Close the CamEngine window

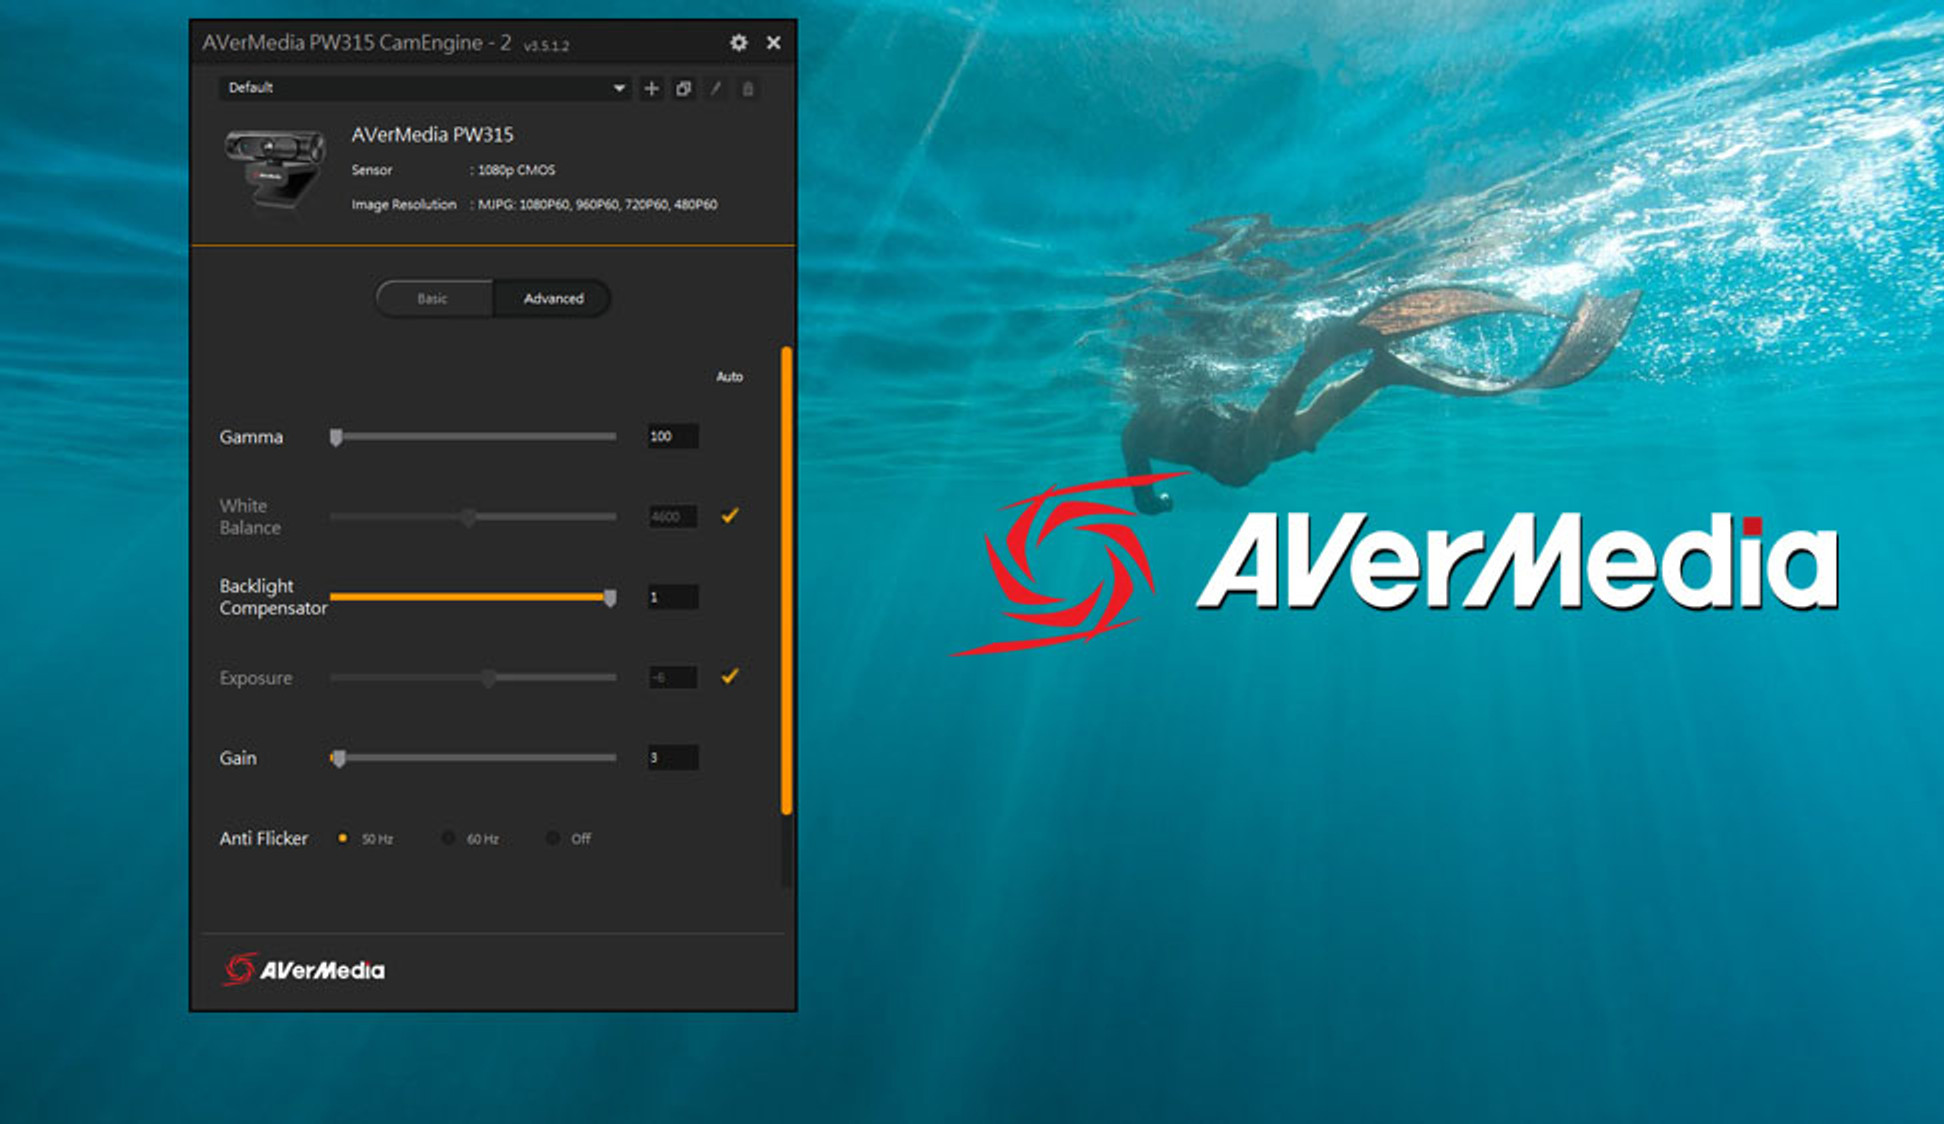[773, 43]
